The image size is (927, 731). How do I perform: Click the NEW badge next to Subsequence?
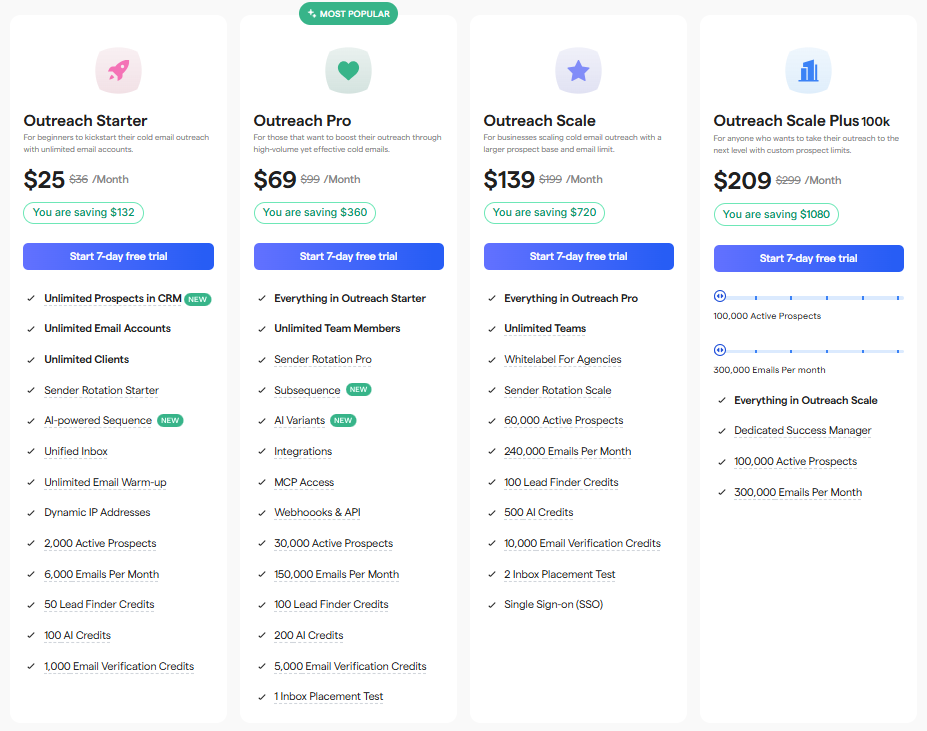(358, 390)
